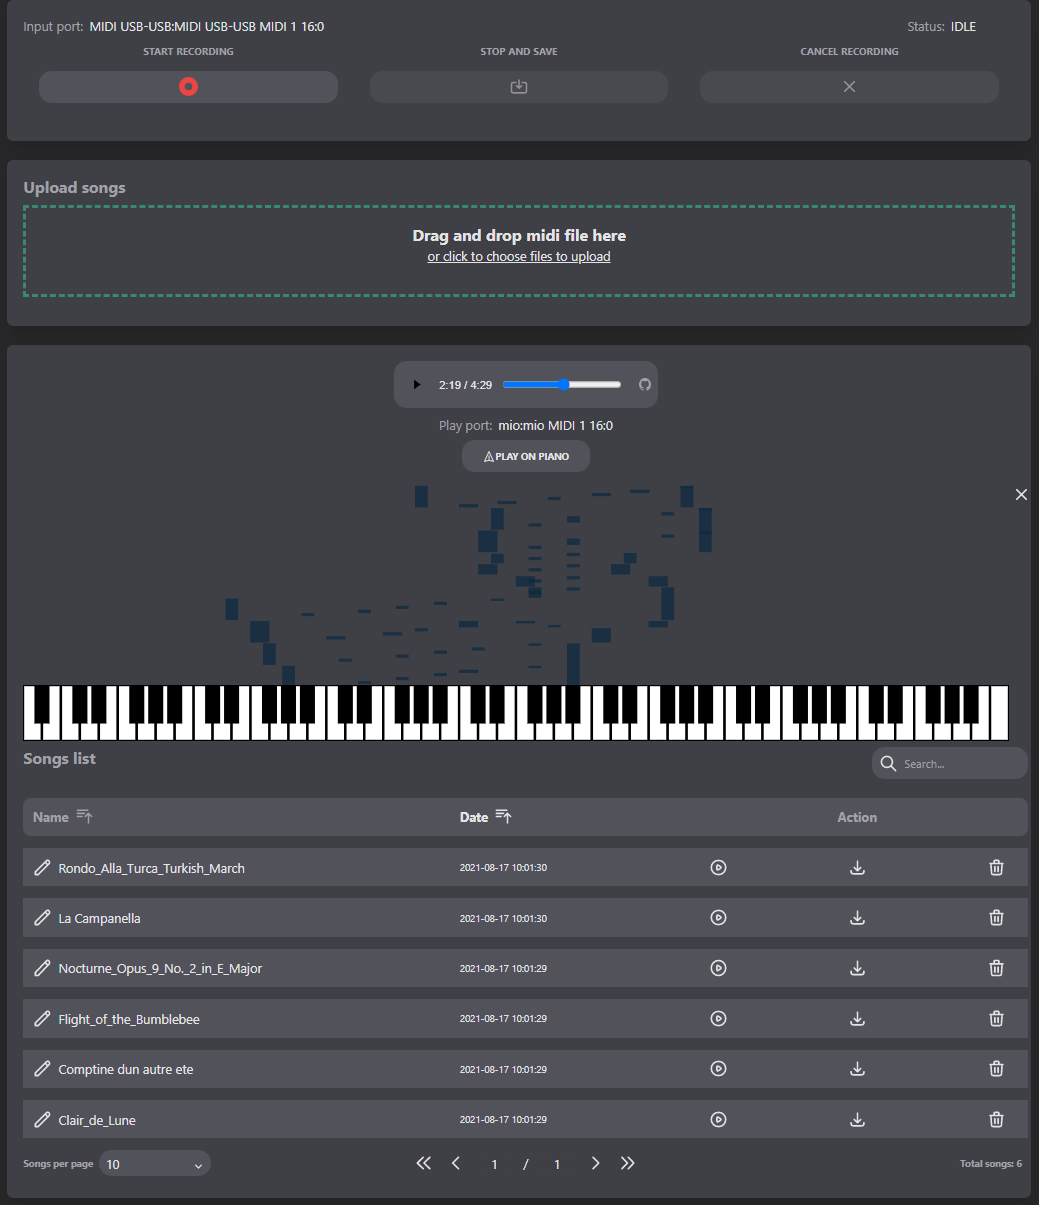Click the Play on Piano button
The width and height of the screenshot is (1039, 1205).
[526, 456]
